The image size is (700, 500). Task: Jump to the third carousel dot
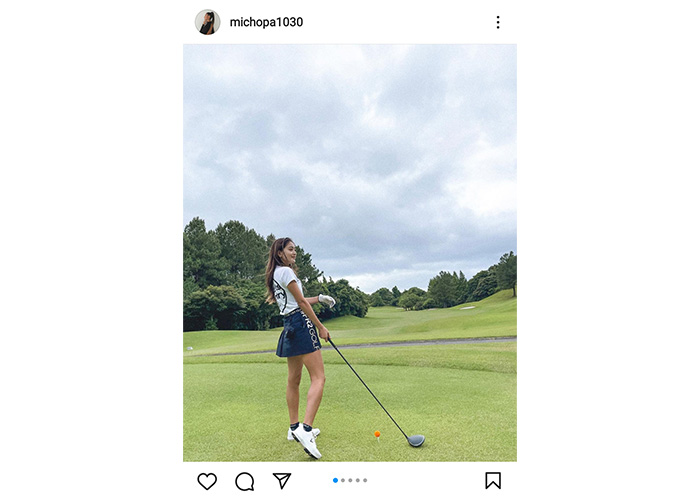[350, 480]
